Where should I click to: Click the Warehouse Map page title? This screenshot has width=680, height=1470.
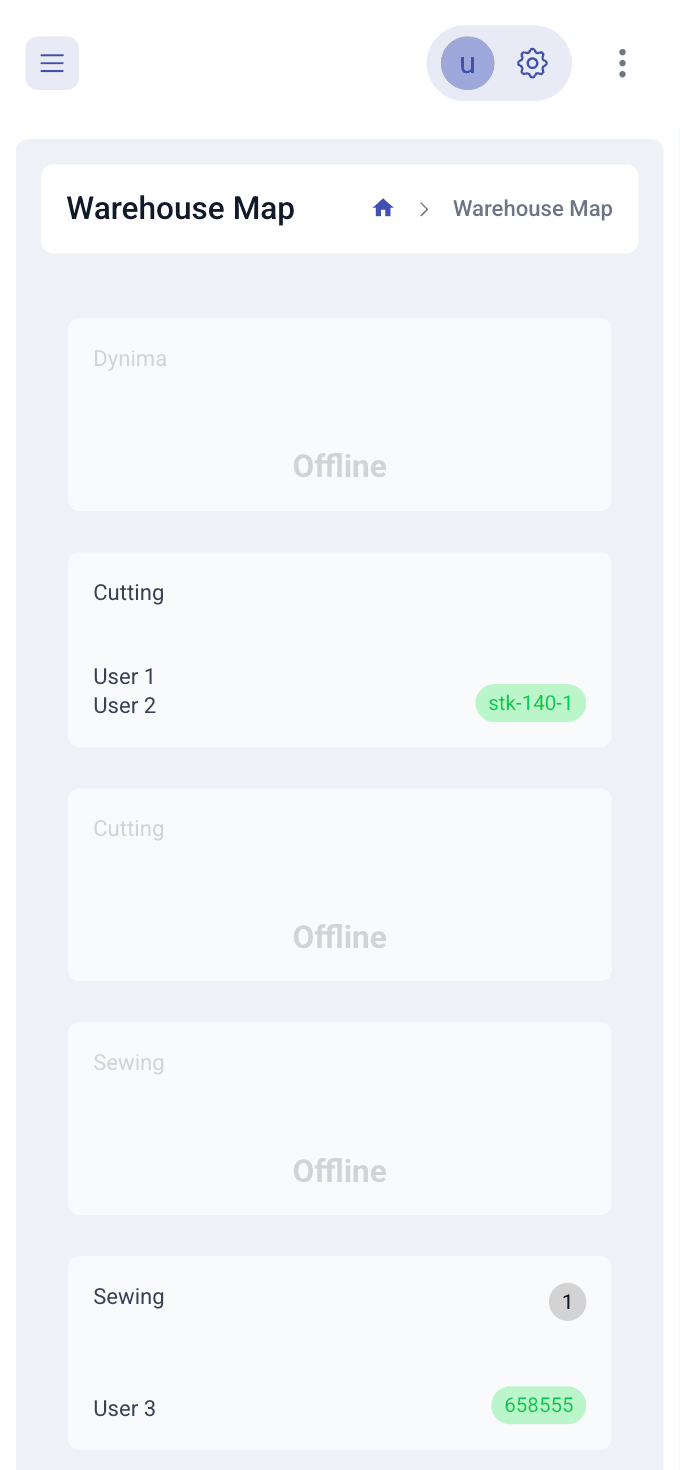(180, 208)
